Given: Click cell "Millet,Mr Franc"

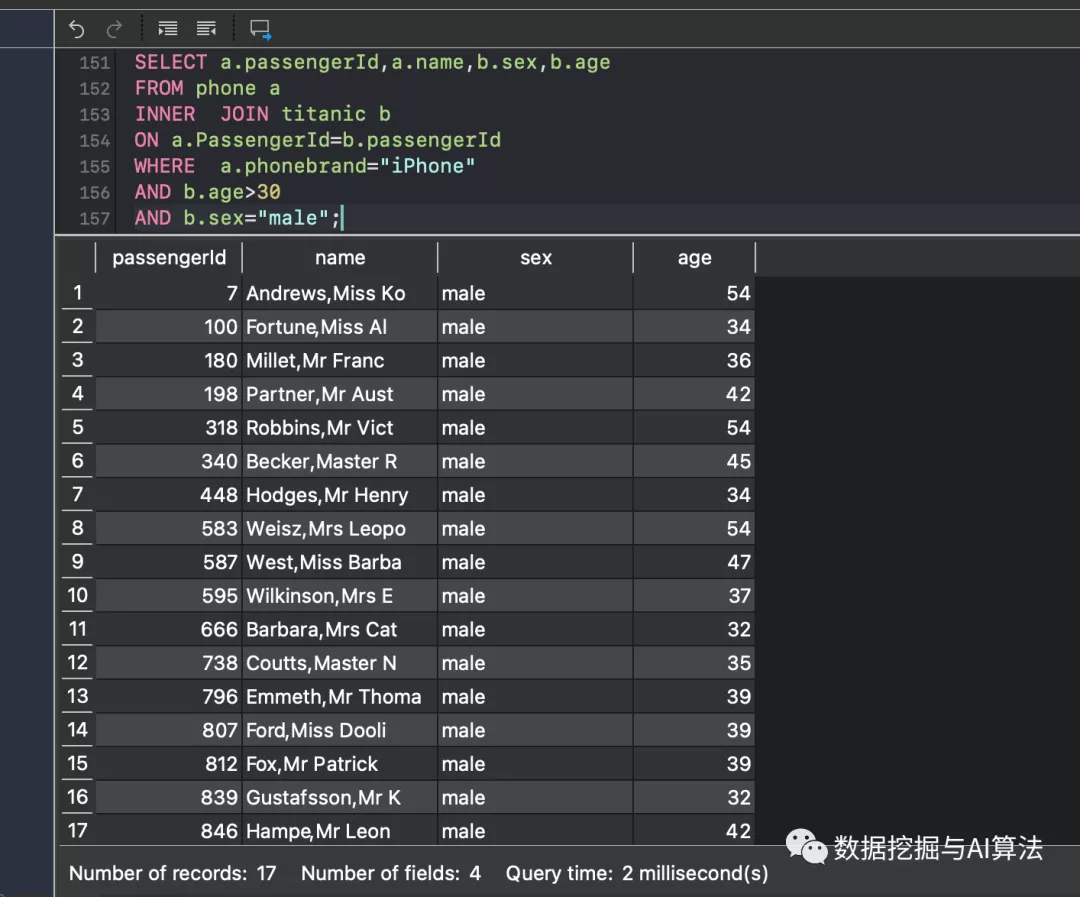Looking at the screenshot, I should click(340, 360).
